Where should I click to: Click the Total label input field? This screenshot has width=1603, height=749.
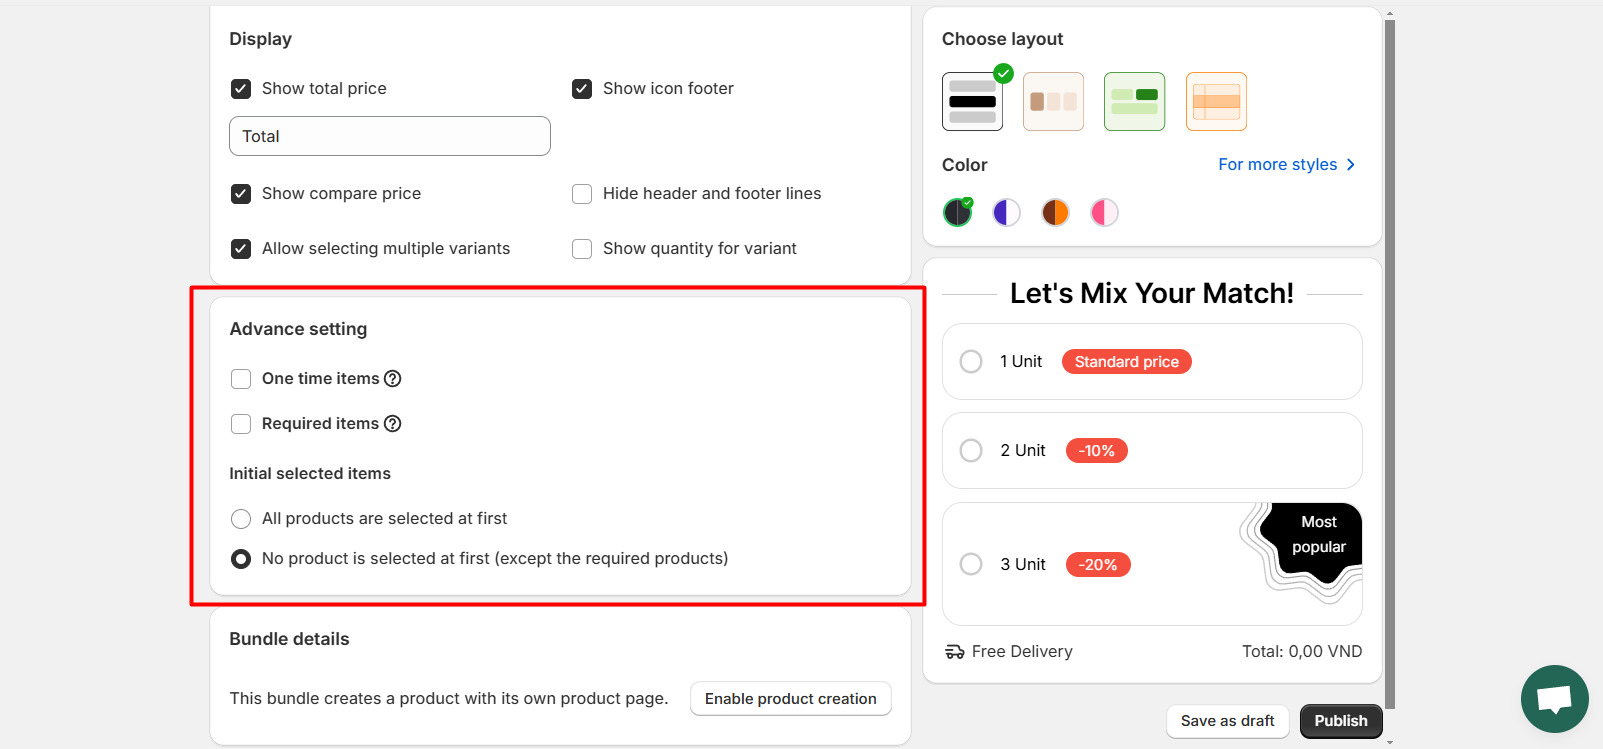pyautogui.click(x=390, y=136)
